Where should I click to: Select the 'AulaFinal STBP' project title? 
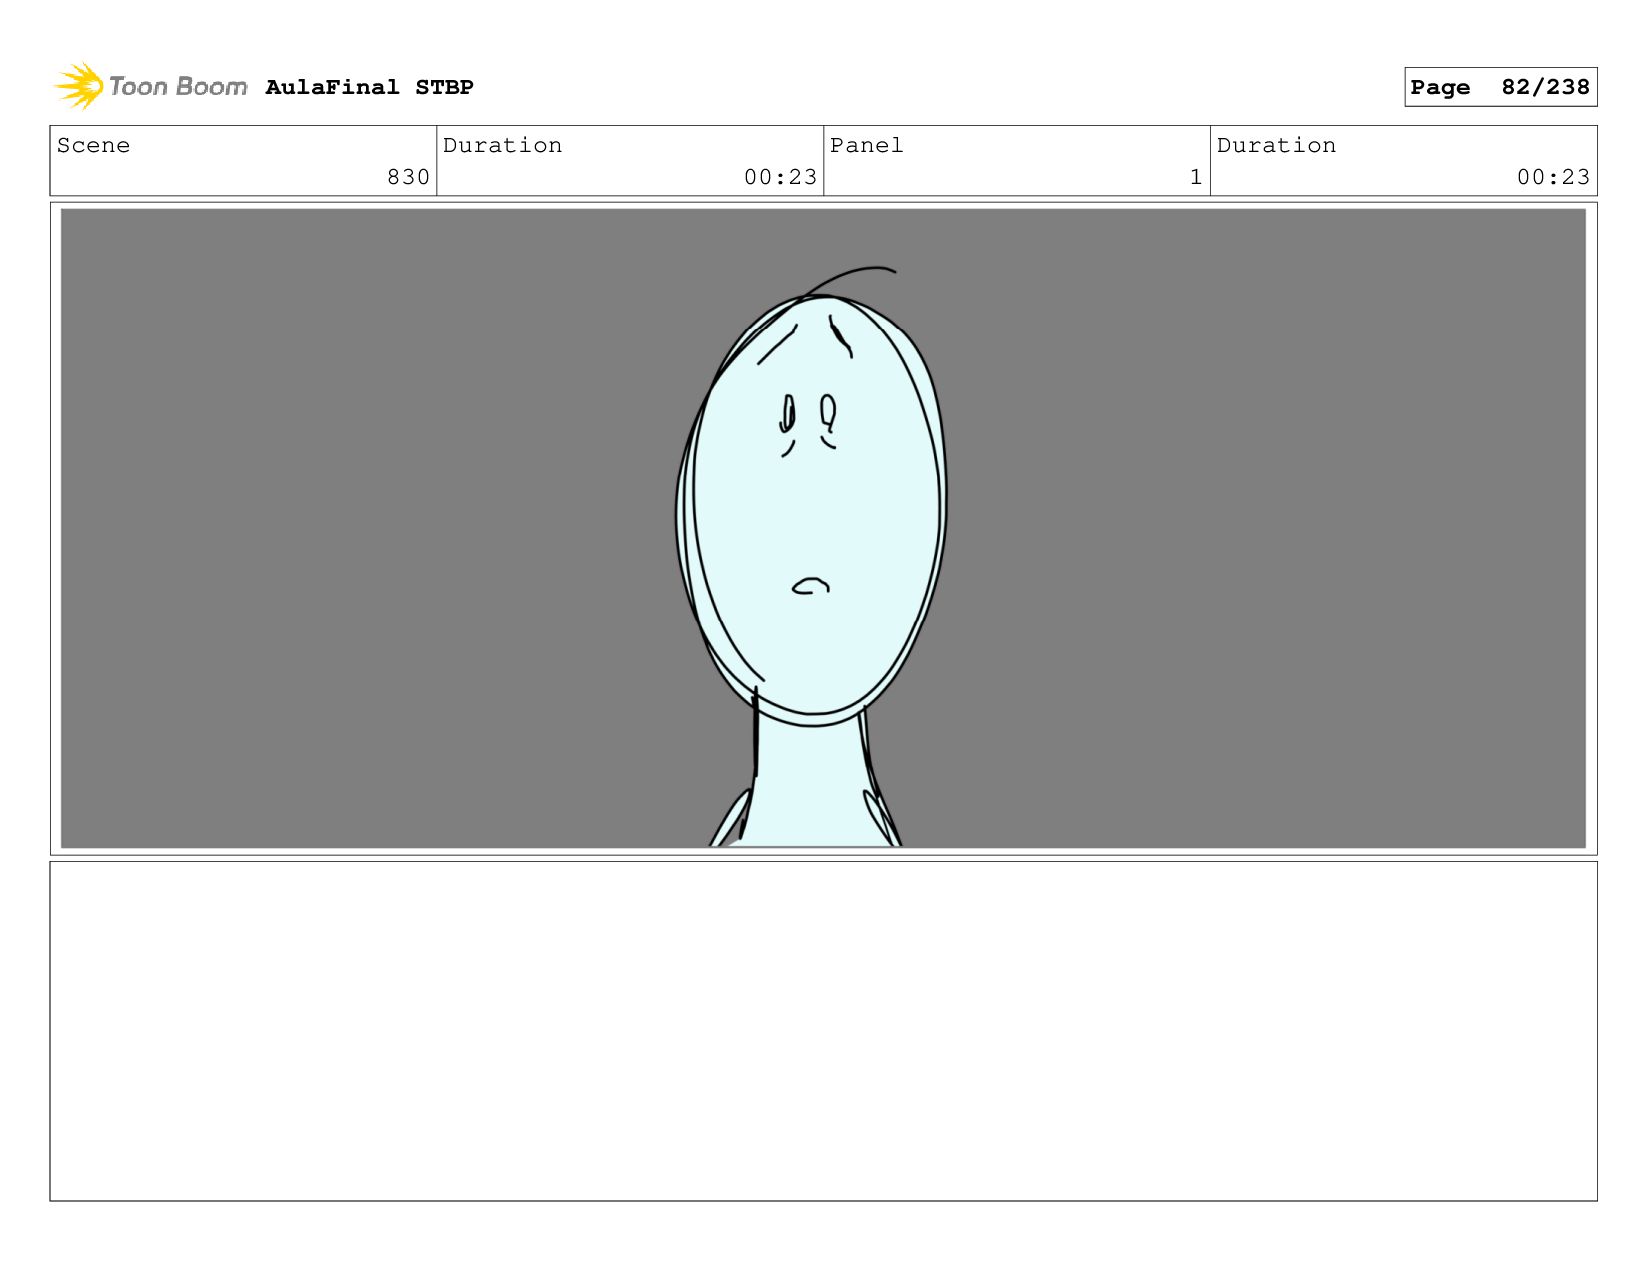[x=369, y=87]
